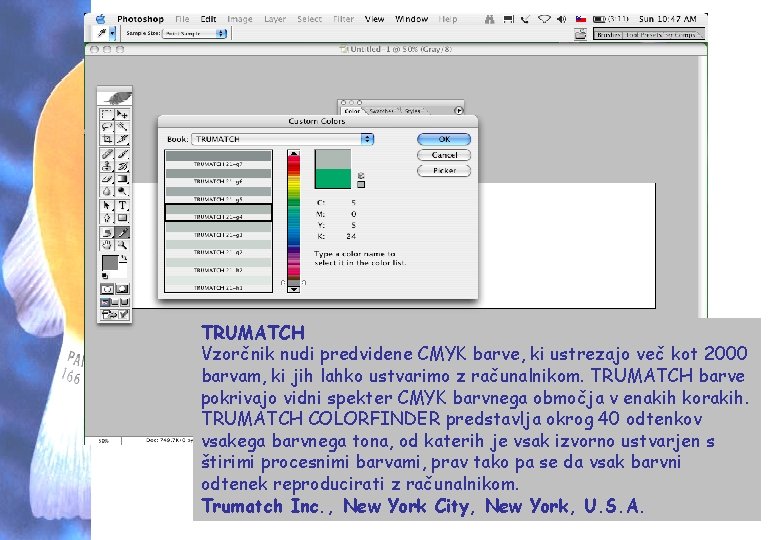Switch to the Styles palette tab

(412, 111)
